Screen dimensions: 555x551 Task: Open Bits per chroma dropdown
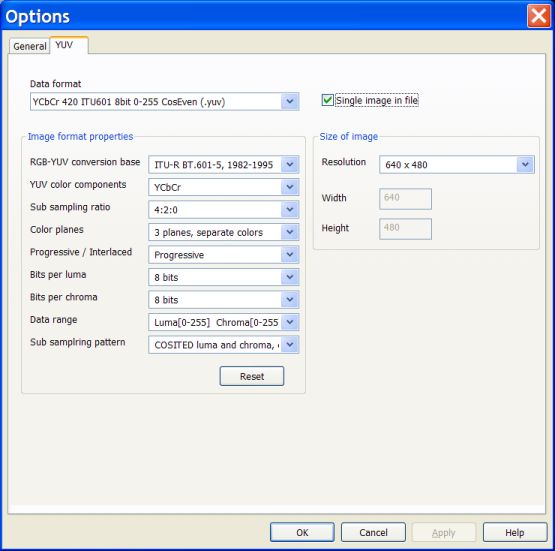click(x=224, y=300)
